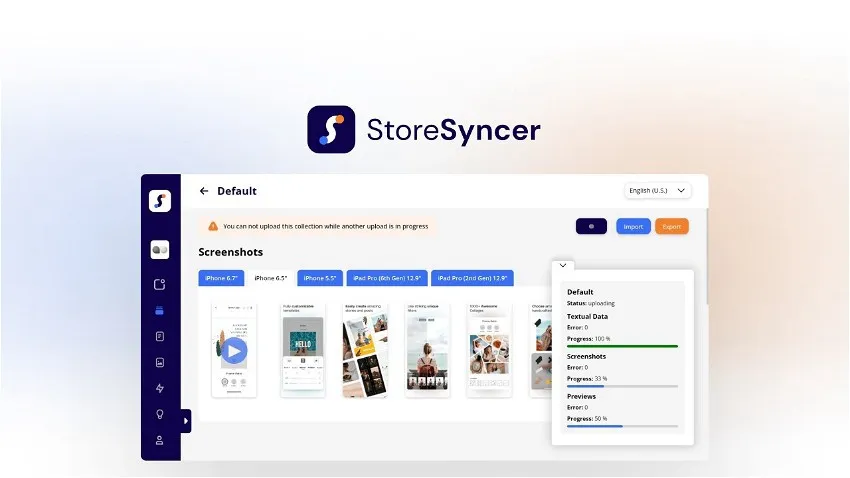Click the Textual Data heading in status panel
Viewport: 850px width, 478px height.
pyautogui.click(x=587, y=316)
